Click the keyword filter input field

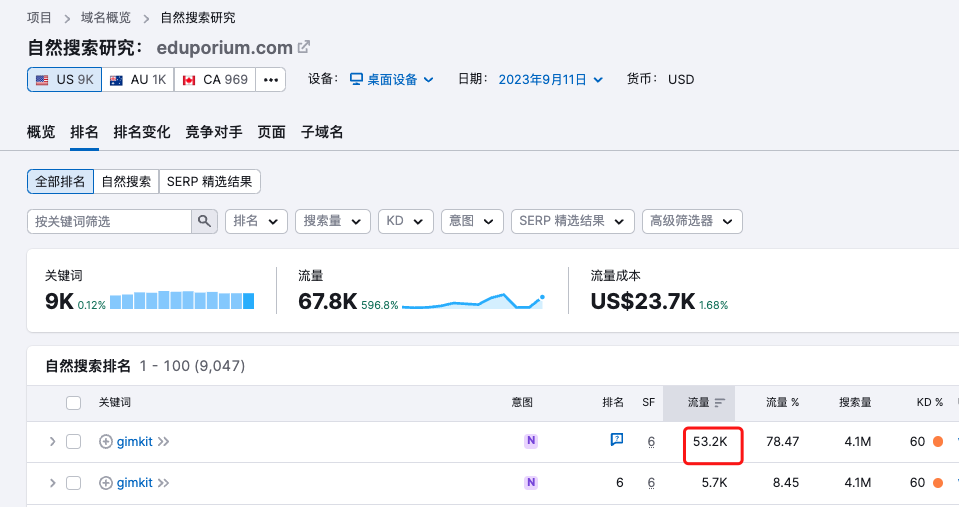tap(109, 221)
